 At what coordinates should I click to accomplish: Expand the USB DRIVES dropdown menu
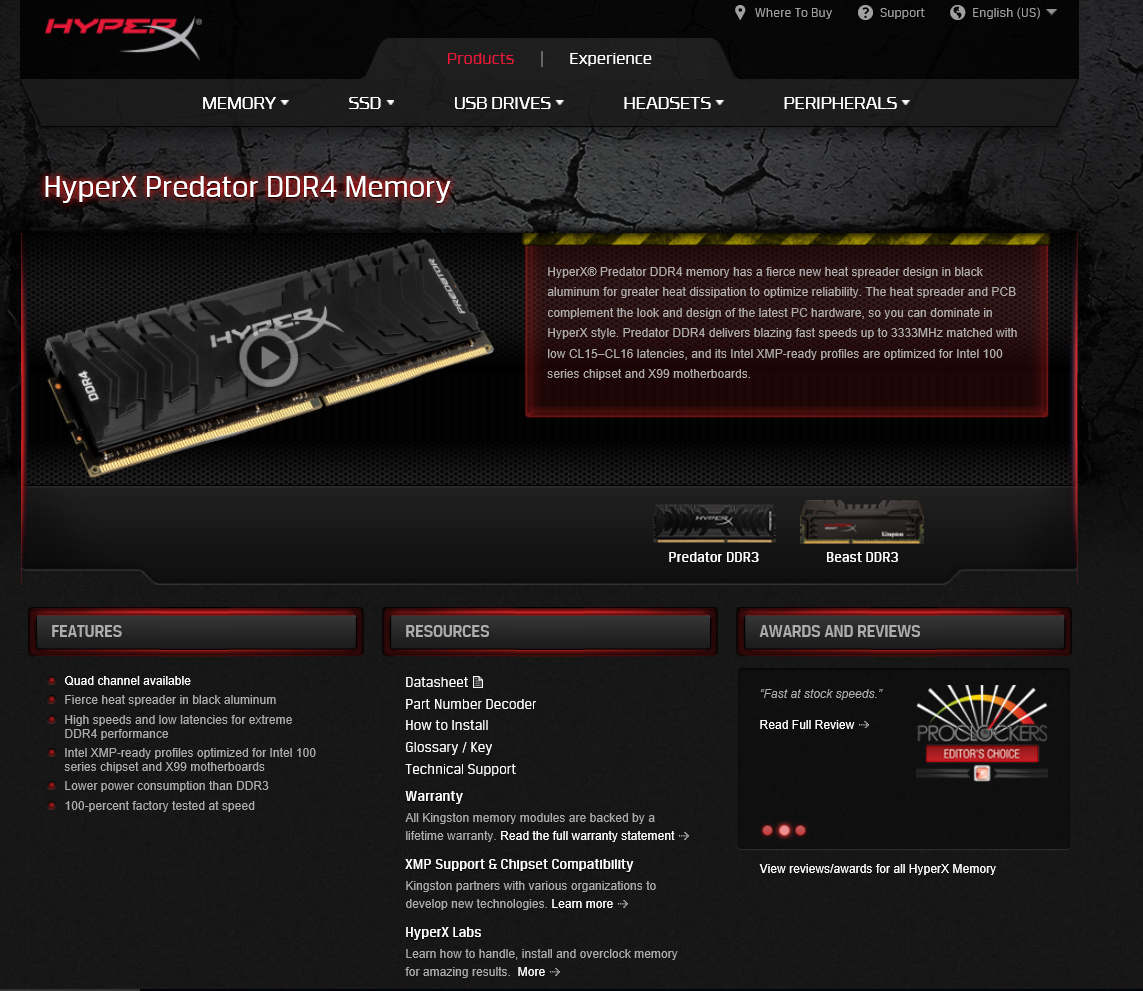(x=509, y=103)
